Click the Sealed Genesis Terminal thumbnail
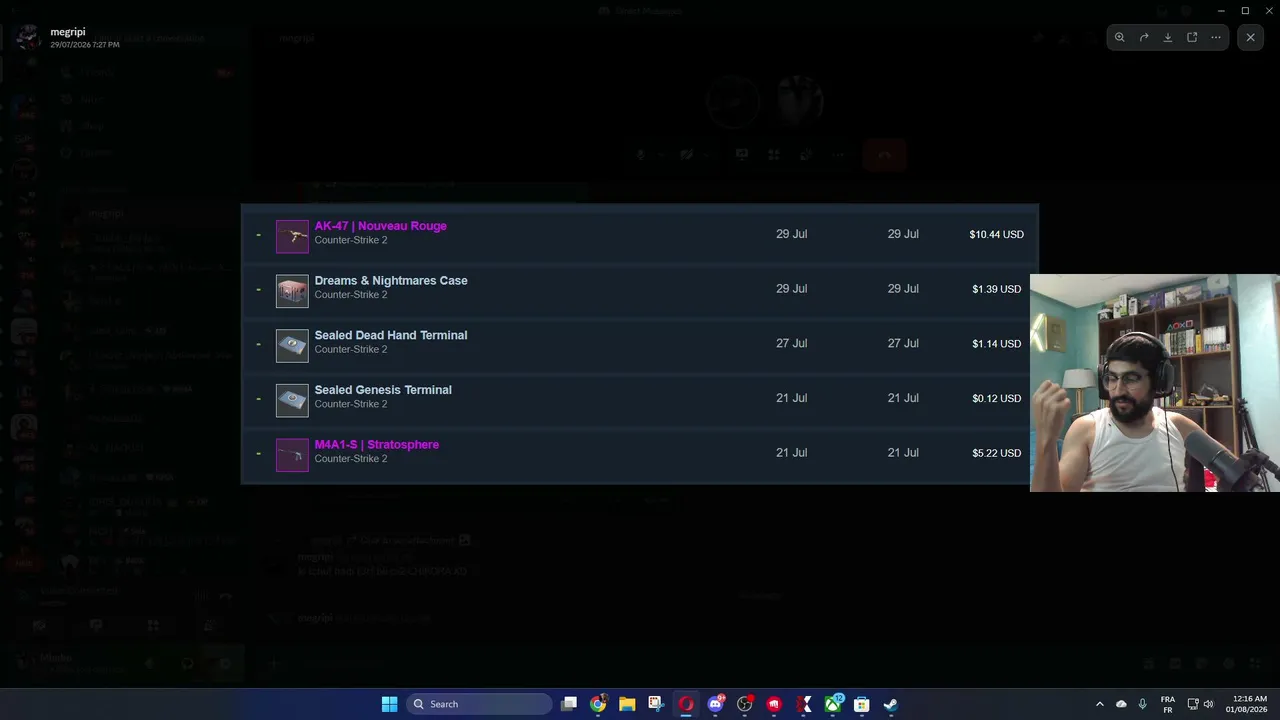The image size is (1280, 720). click(292, 401)
